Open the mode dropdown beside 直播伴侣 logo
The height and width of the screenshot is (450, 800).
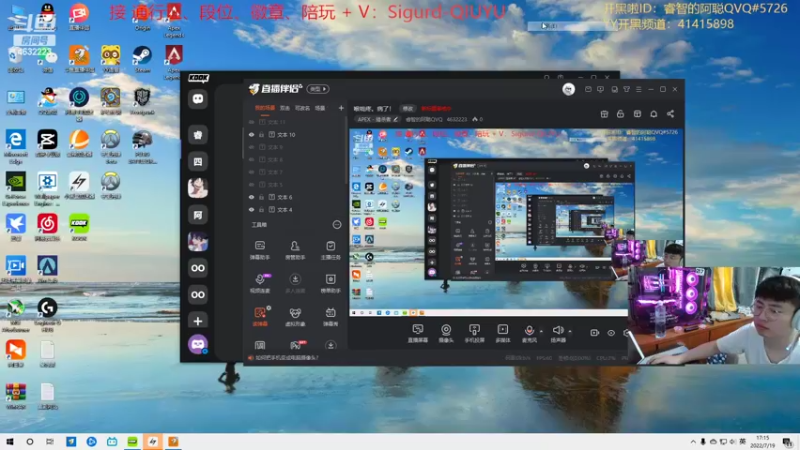point(318,89)
